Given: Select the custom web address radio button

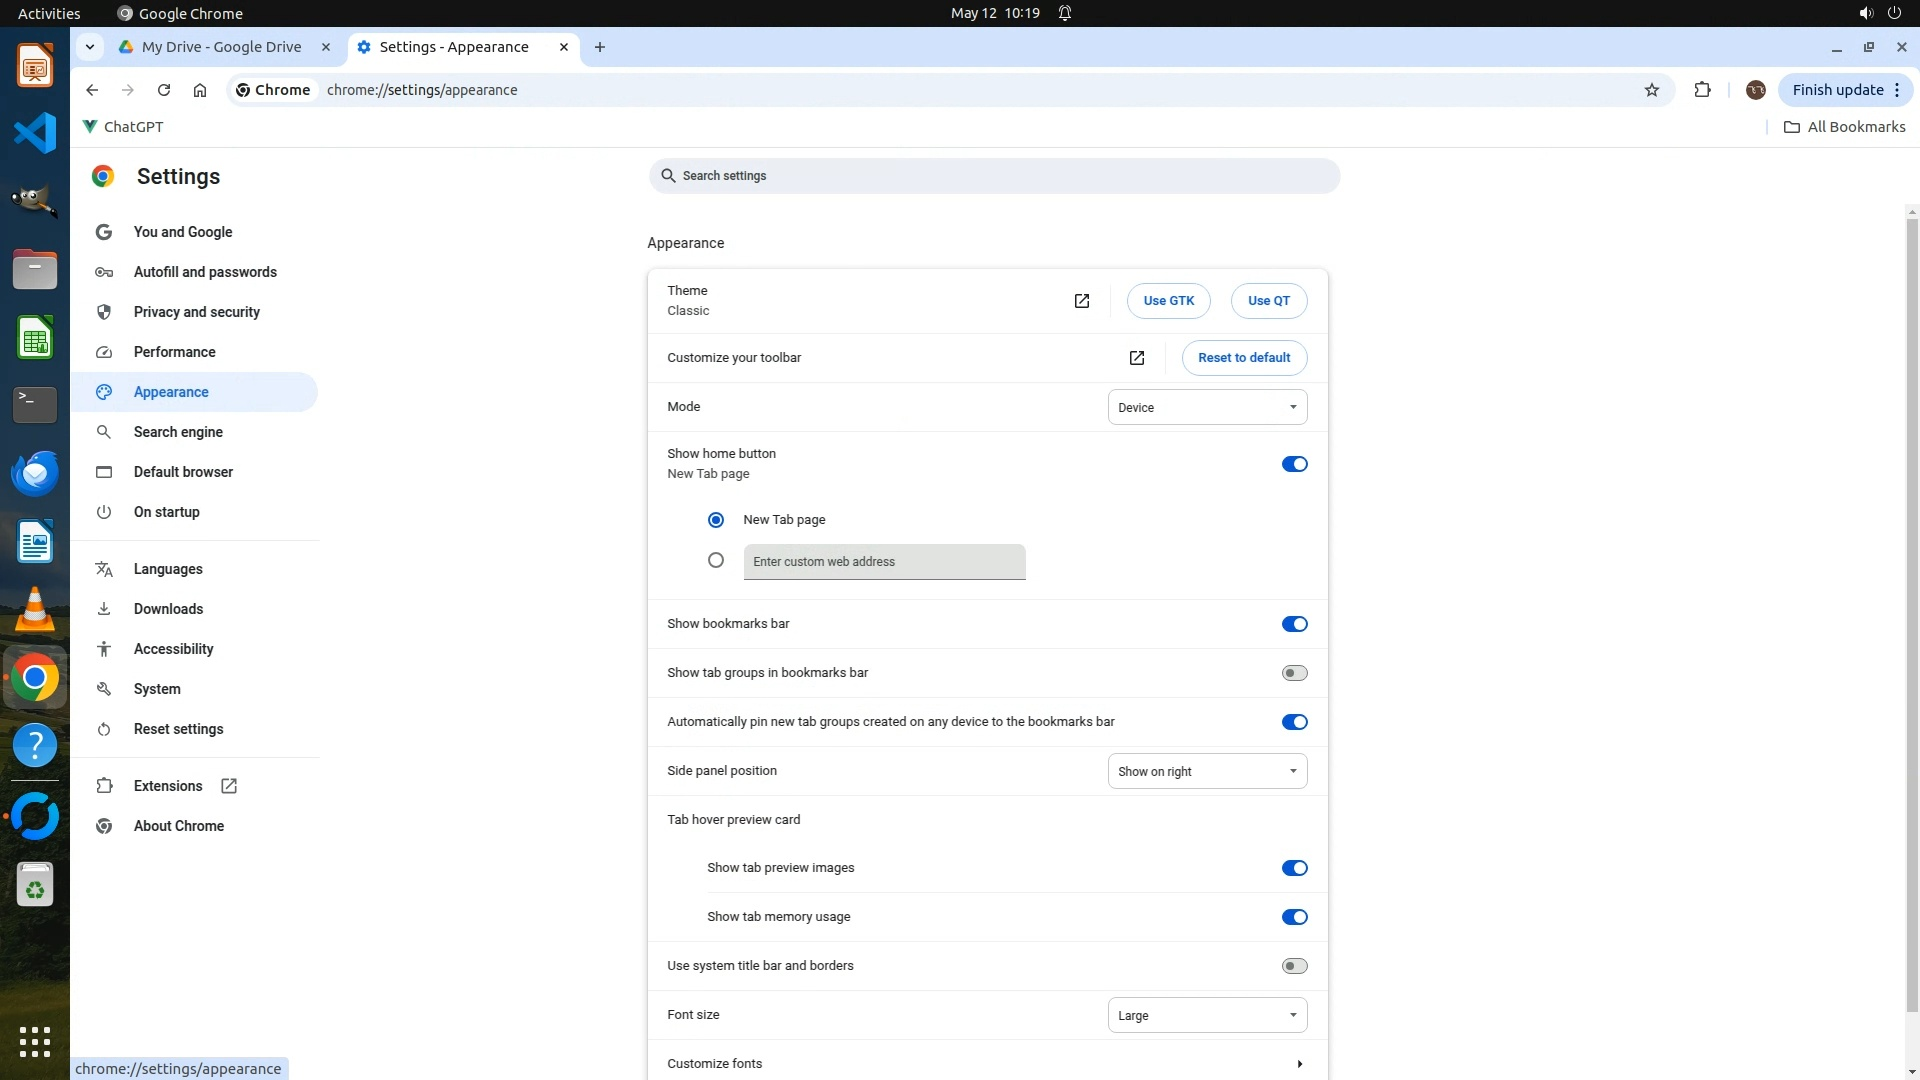Looking at the screenshot, I should tap(716, 561).
